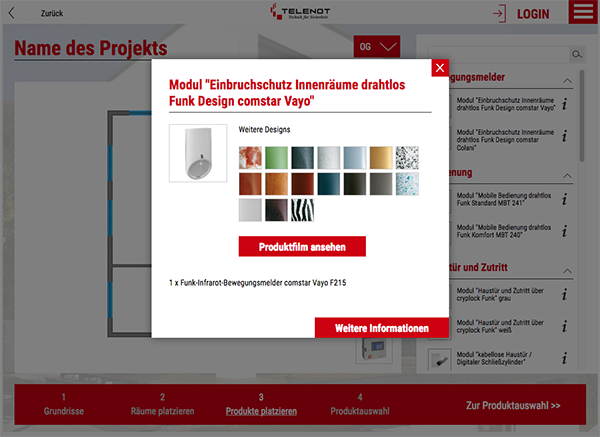Open the hamburger menu in the header
Viewport: 600px width, 437px height.
pyautogui.click(x=583, y=12)
